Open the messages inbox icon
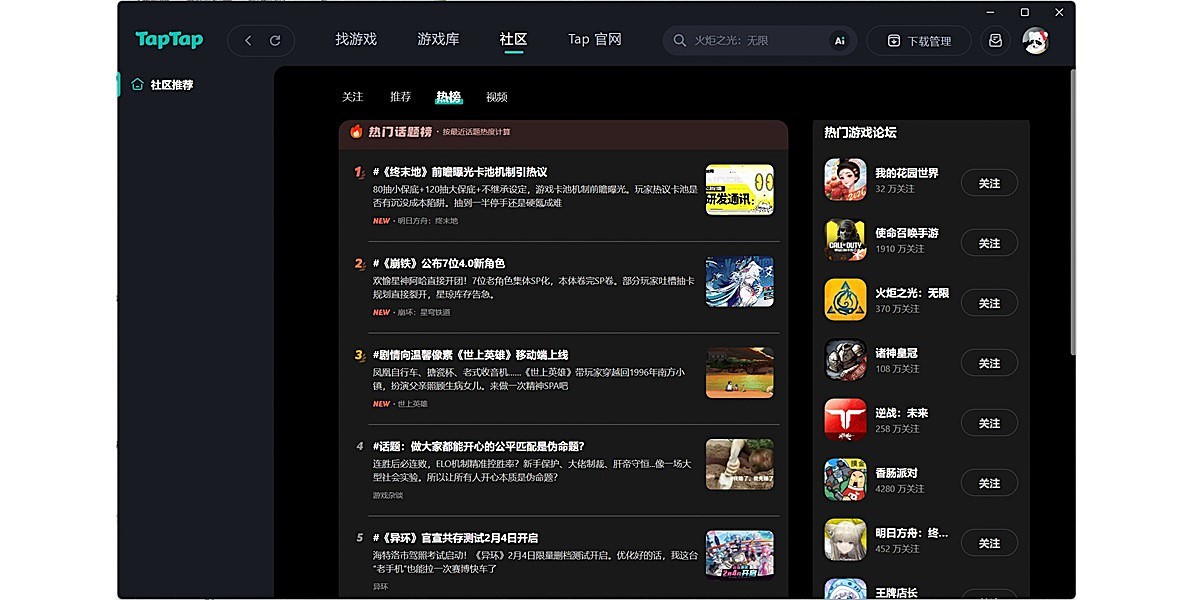Image resolution: width=1200 pixels, height=600 pixels. 993,40
